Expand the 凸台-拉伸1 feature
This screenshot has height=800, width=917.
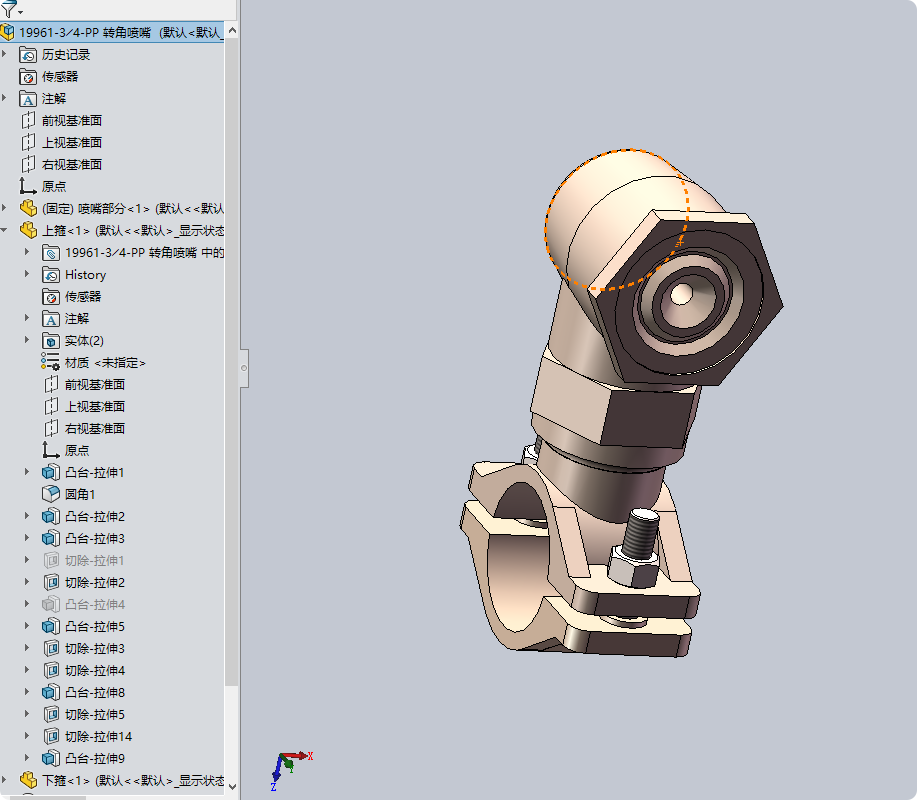[x=27, y=472]
